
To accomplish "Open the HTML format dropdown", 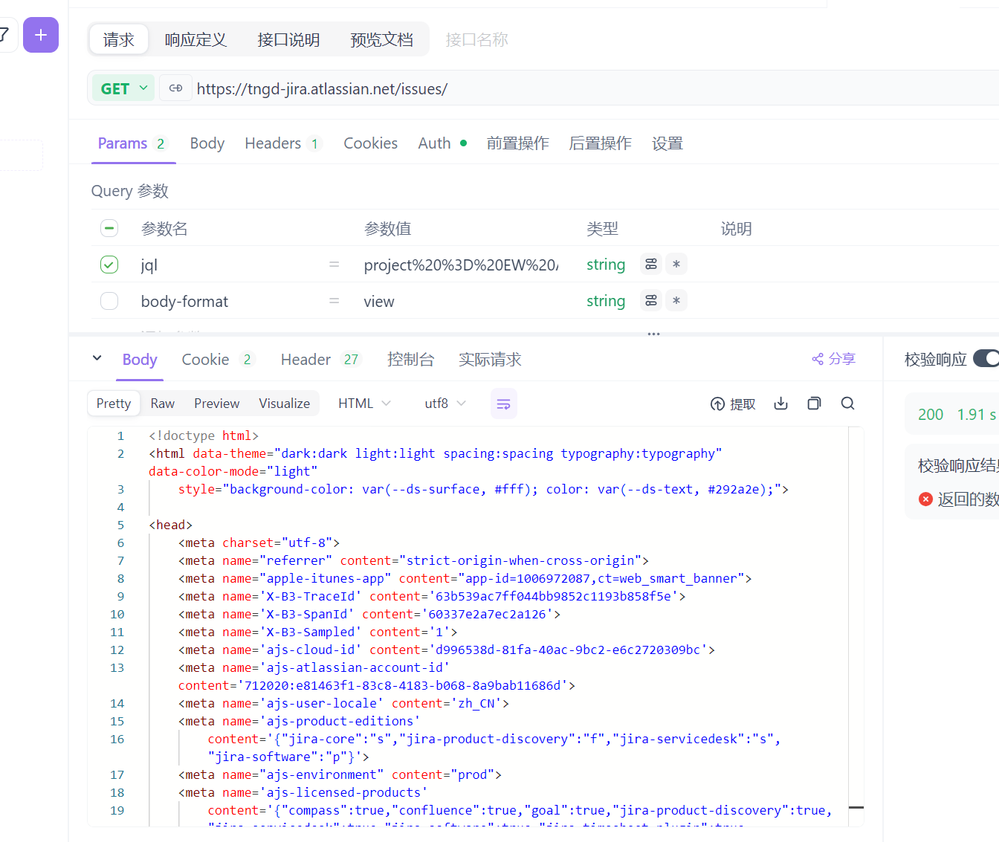I will [x=364, y=403].
